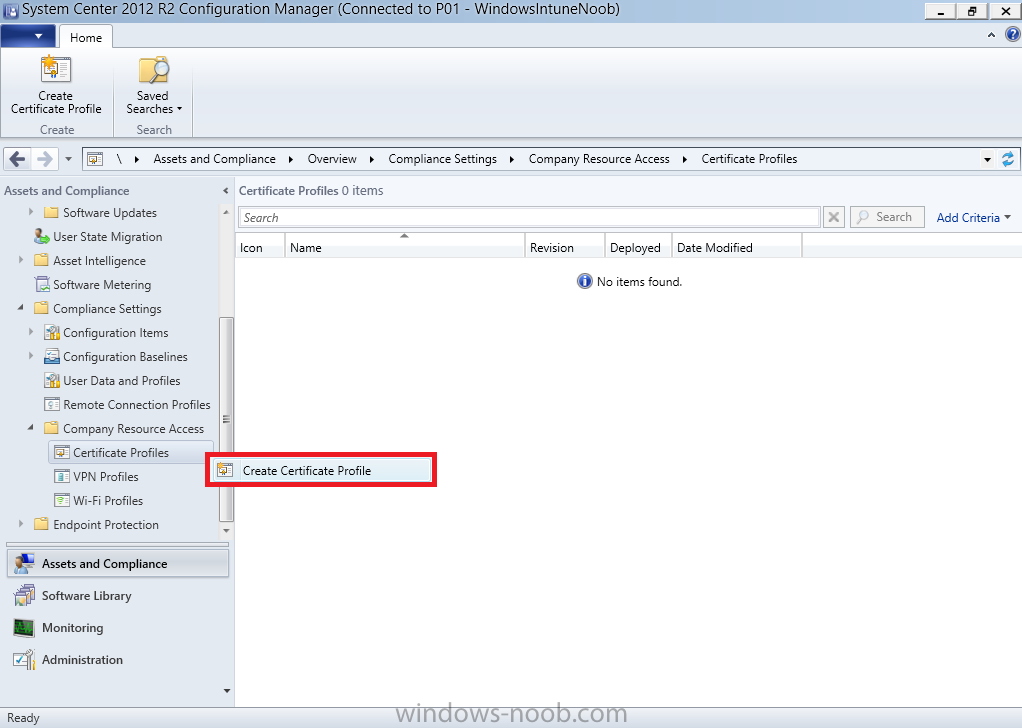The width and height of the screenshot is (1022, 728).
Task: Switch to Administration workspace
Action: tap(118, 660)
